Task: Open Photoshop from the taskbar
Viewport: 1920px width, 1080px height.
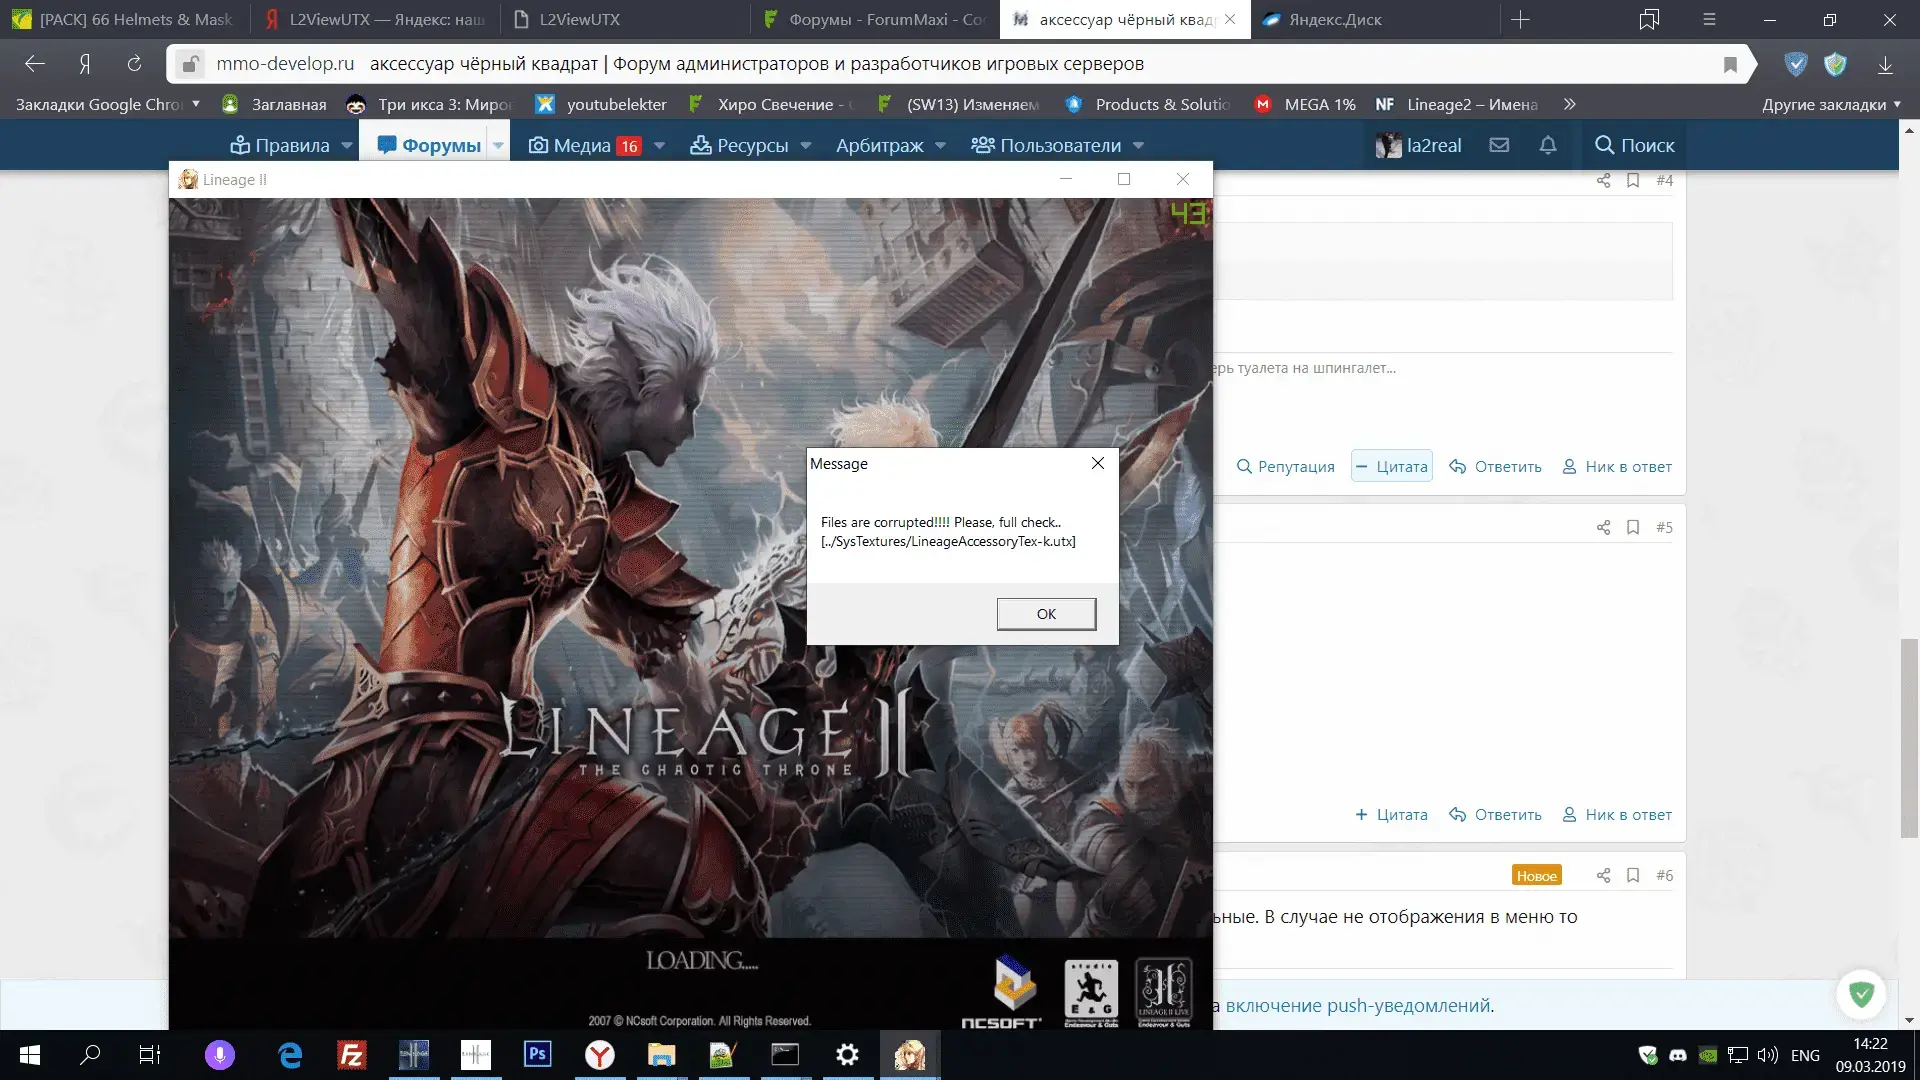Action: tap(538, 1055)
